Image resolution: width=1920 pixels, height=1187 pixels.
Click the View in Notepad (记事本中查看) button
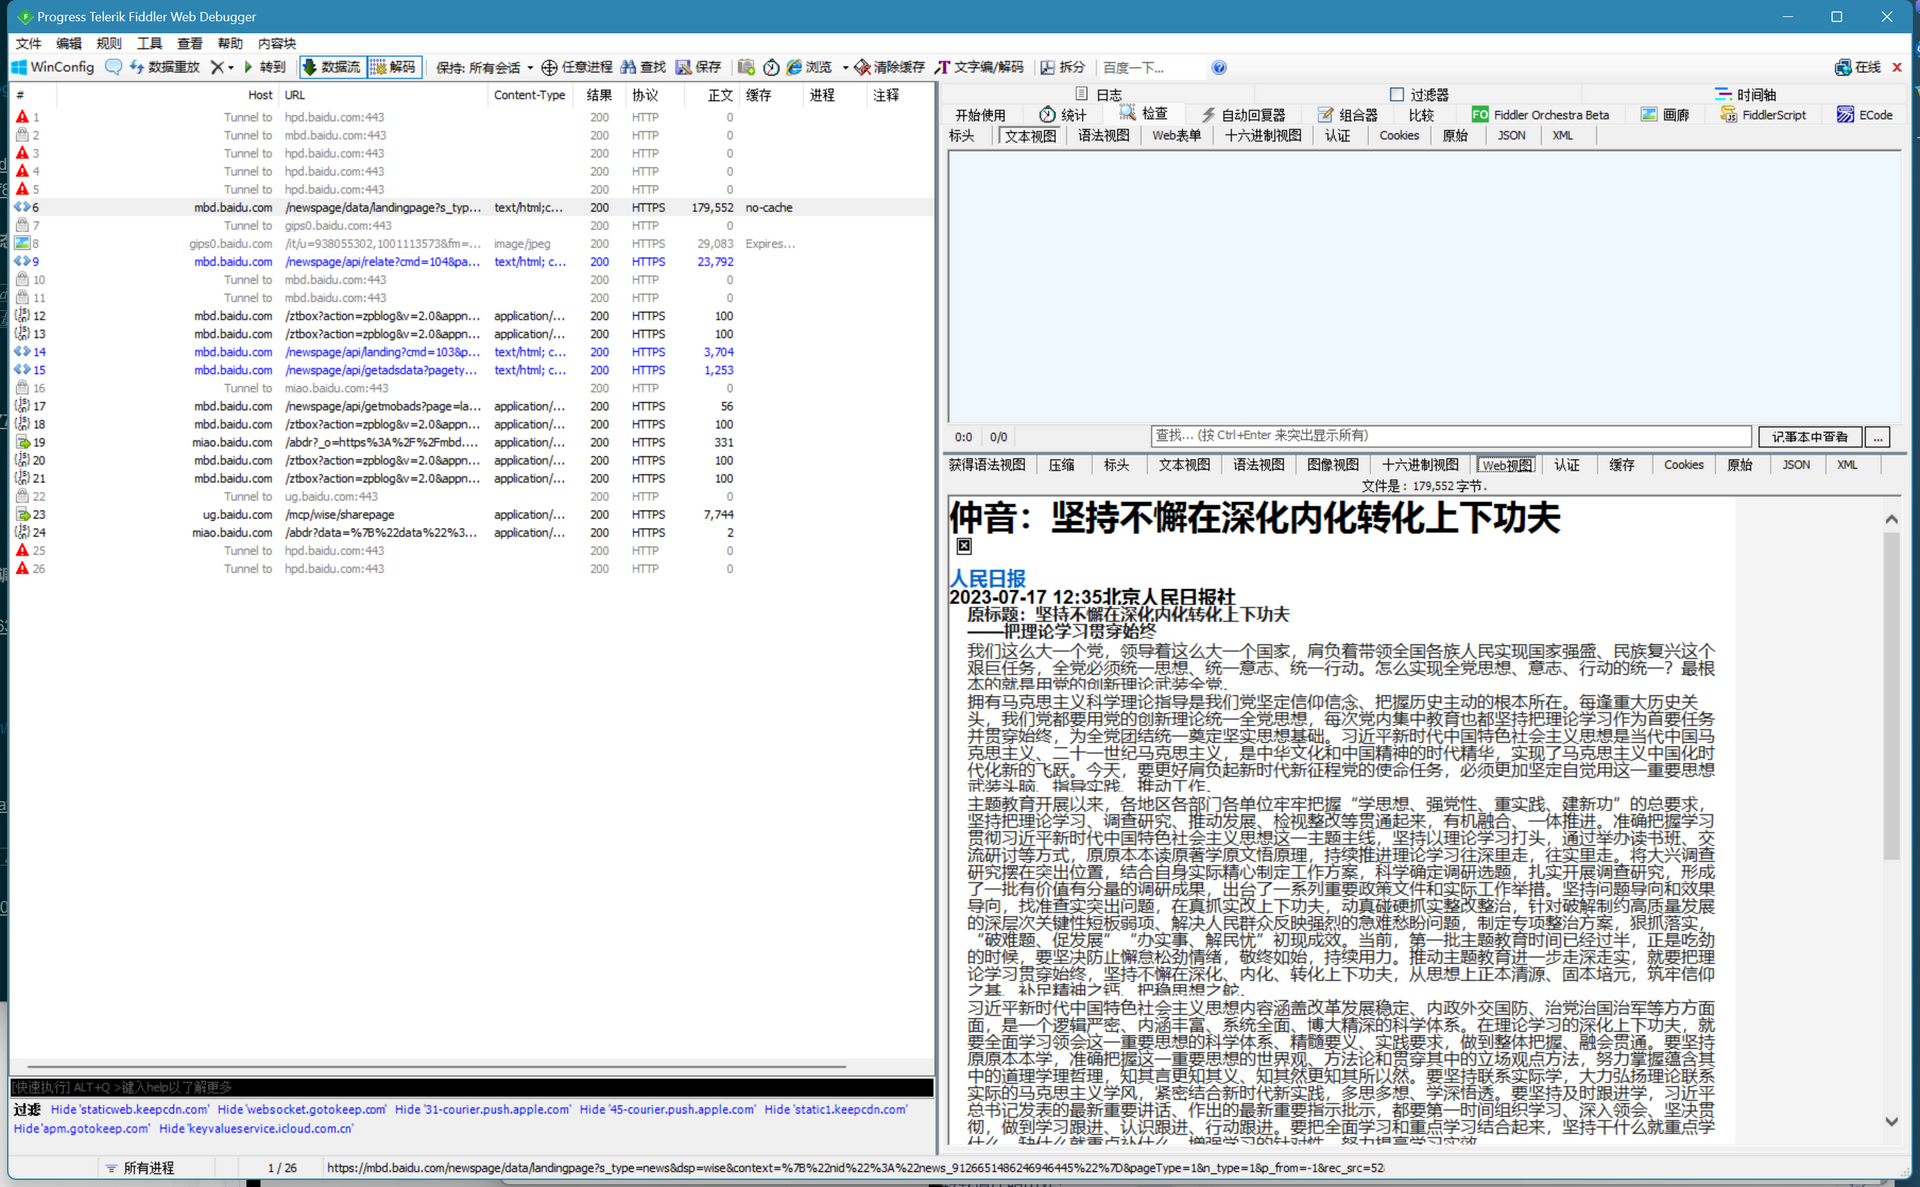(1810, 436)
